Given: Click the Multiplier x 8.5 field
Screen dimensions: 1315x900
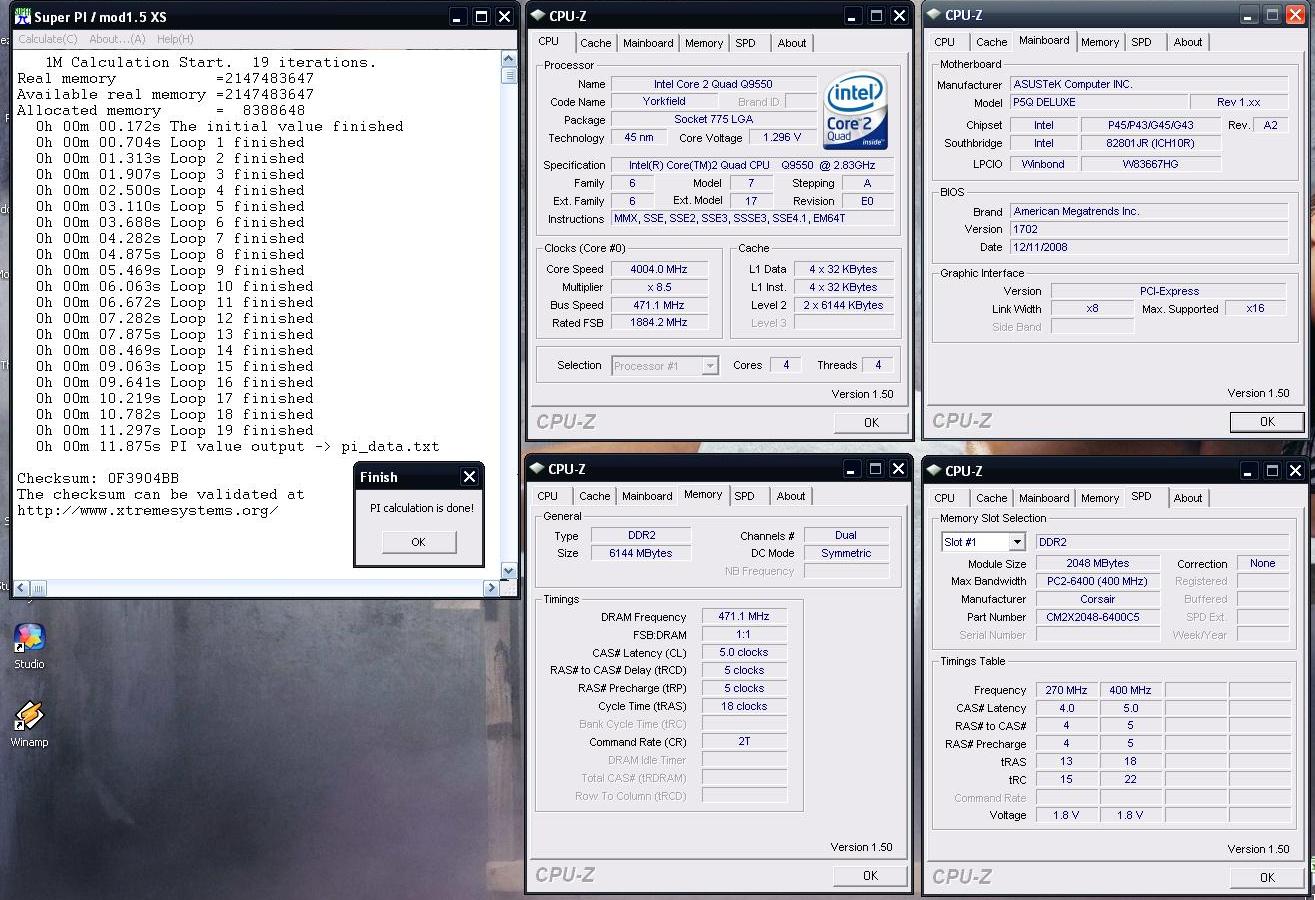Looking at the screenshot, I should [x=659, y=287].
